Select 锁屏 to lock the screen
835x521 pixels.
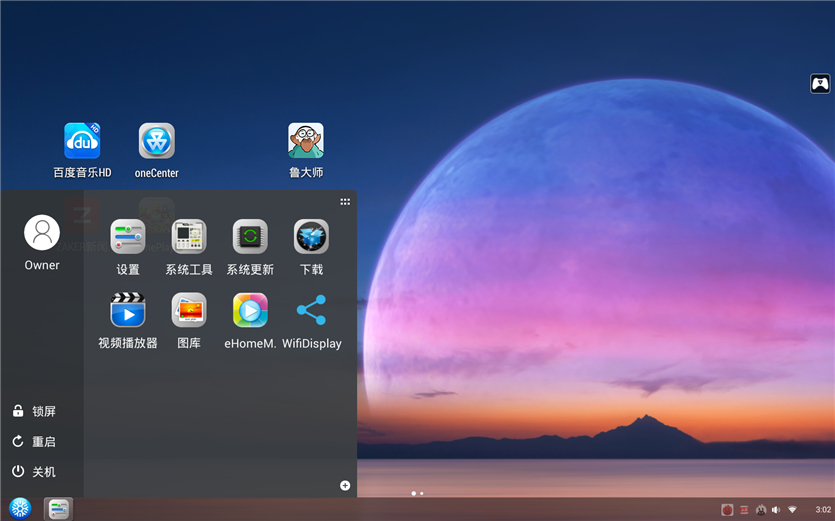click(34, 411)
